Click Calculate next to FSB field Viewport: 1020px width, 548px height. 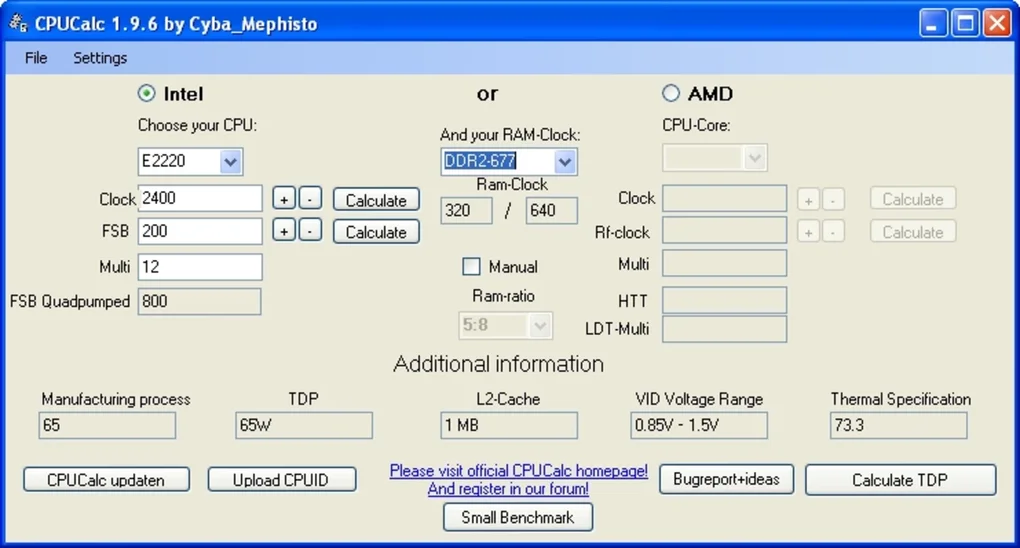pos(376,232)
